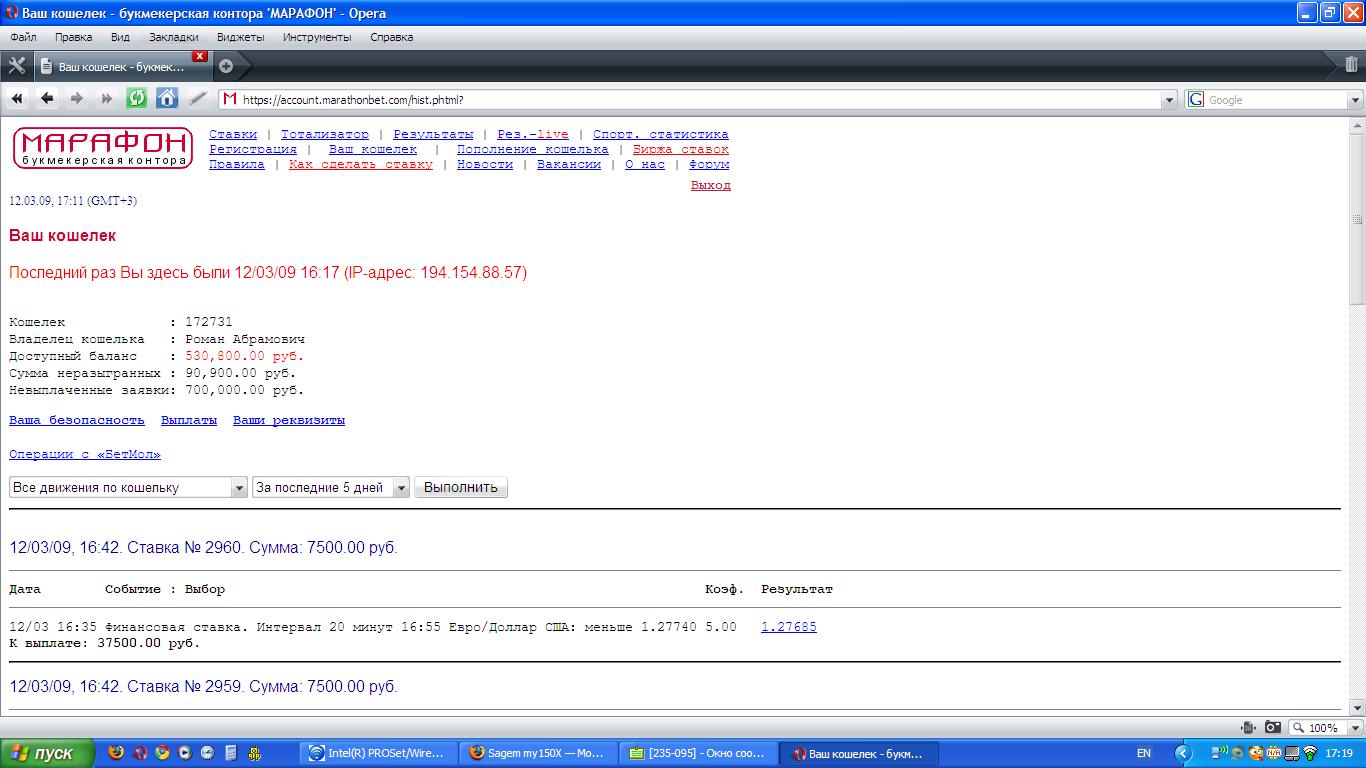
Task: Expand the address bar history dropdown
Action: (1170, 100)
